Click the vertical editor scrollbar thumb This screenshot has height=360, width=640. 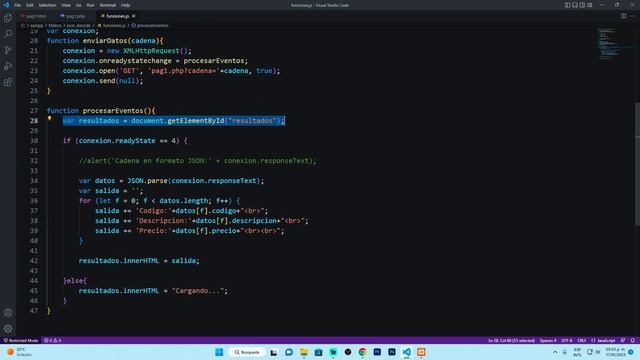638,163
